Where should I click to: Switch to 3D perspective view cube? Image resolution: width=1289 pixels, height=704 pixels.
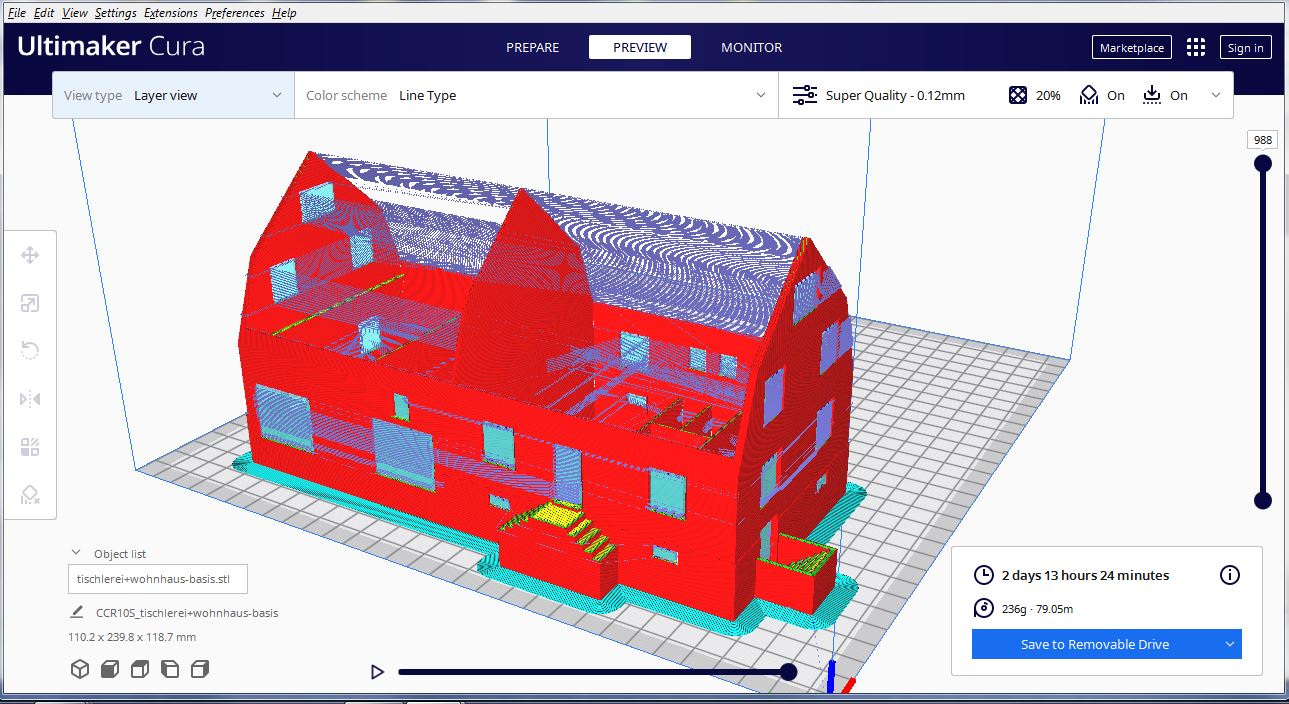tap(80, 669)
